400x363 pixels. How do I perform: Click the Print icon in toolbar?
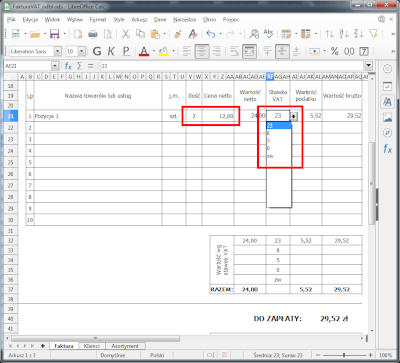tap(93, 34)
